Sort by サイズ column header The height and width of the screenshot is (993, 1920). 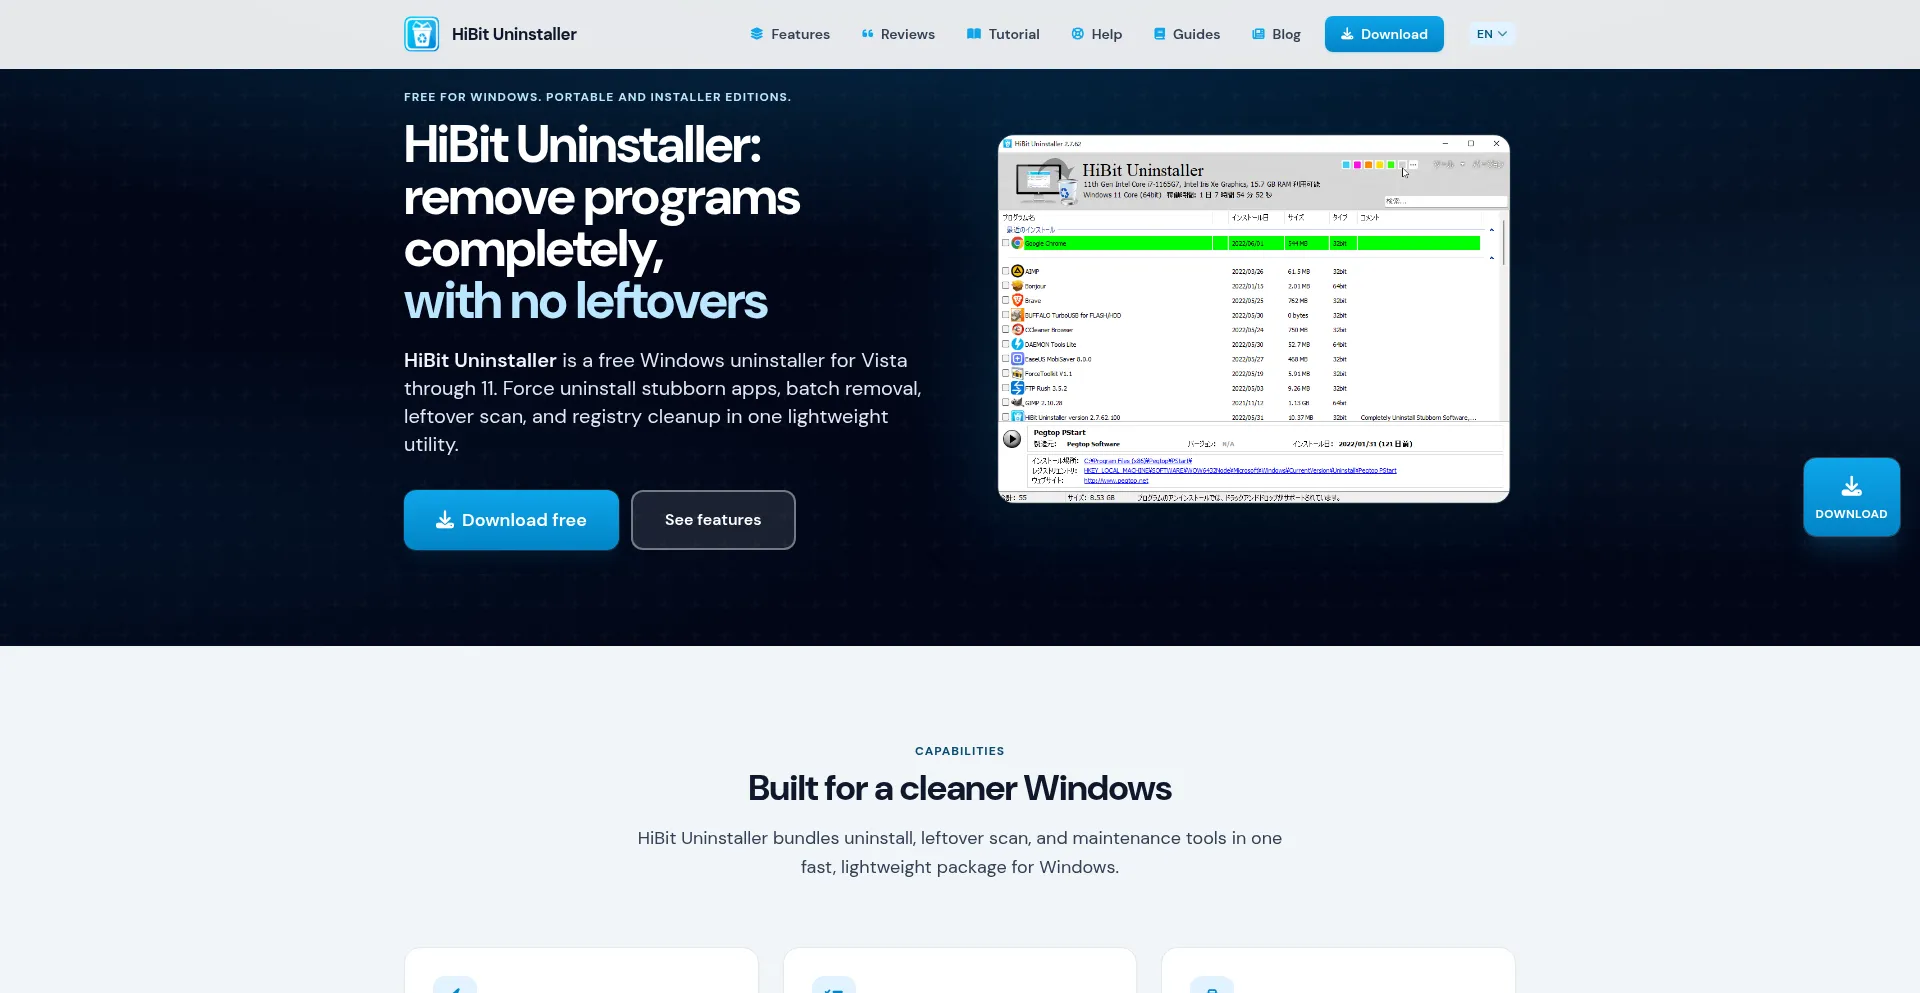click(x=1296, y=217)
